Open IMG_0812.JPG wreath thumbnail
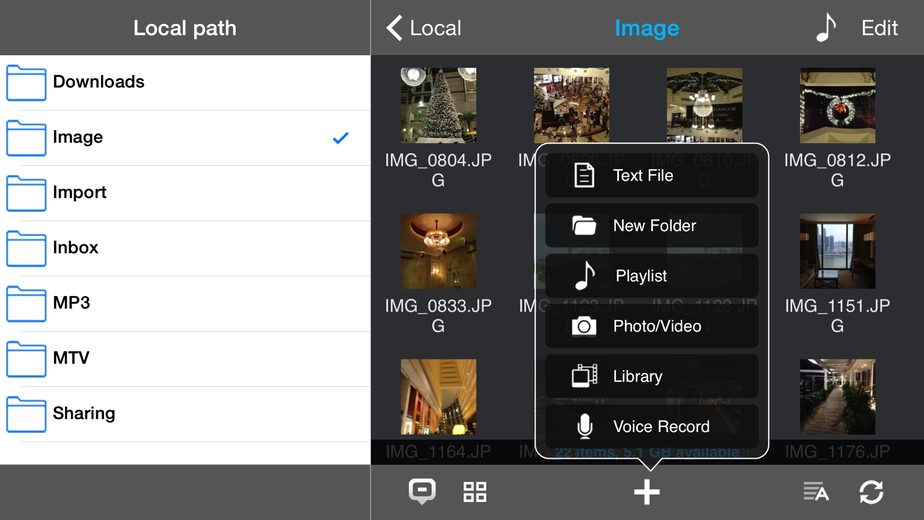Image resolution: width=924 pixels, height=520 pixels. (x=837, y=105)
